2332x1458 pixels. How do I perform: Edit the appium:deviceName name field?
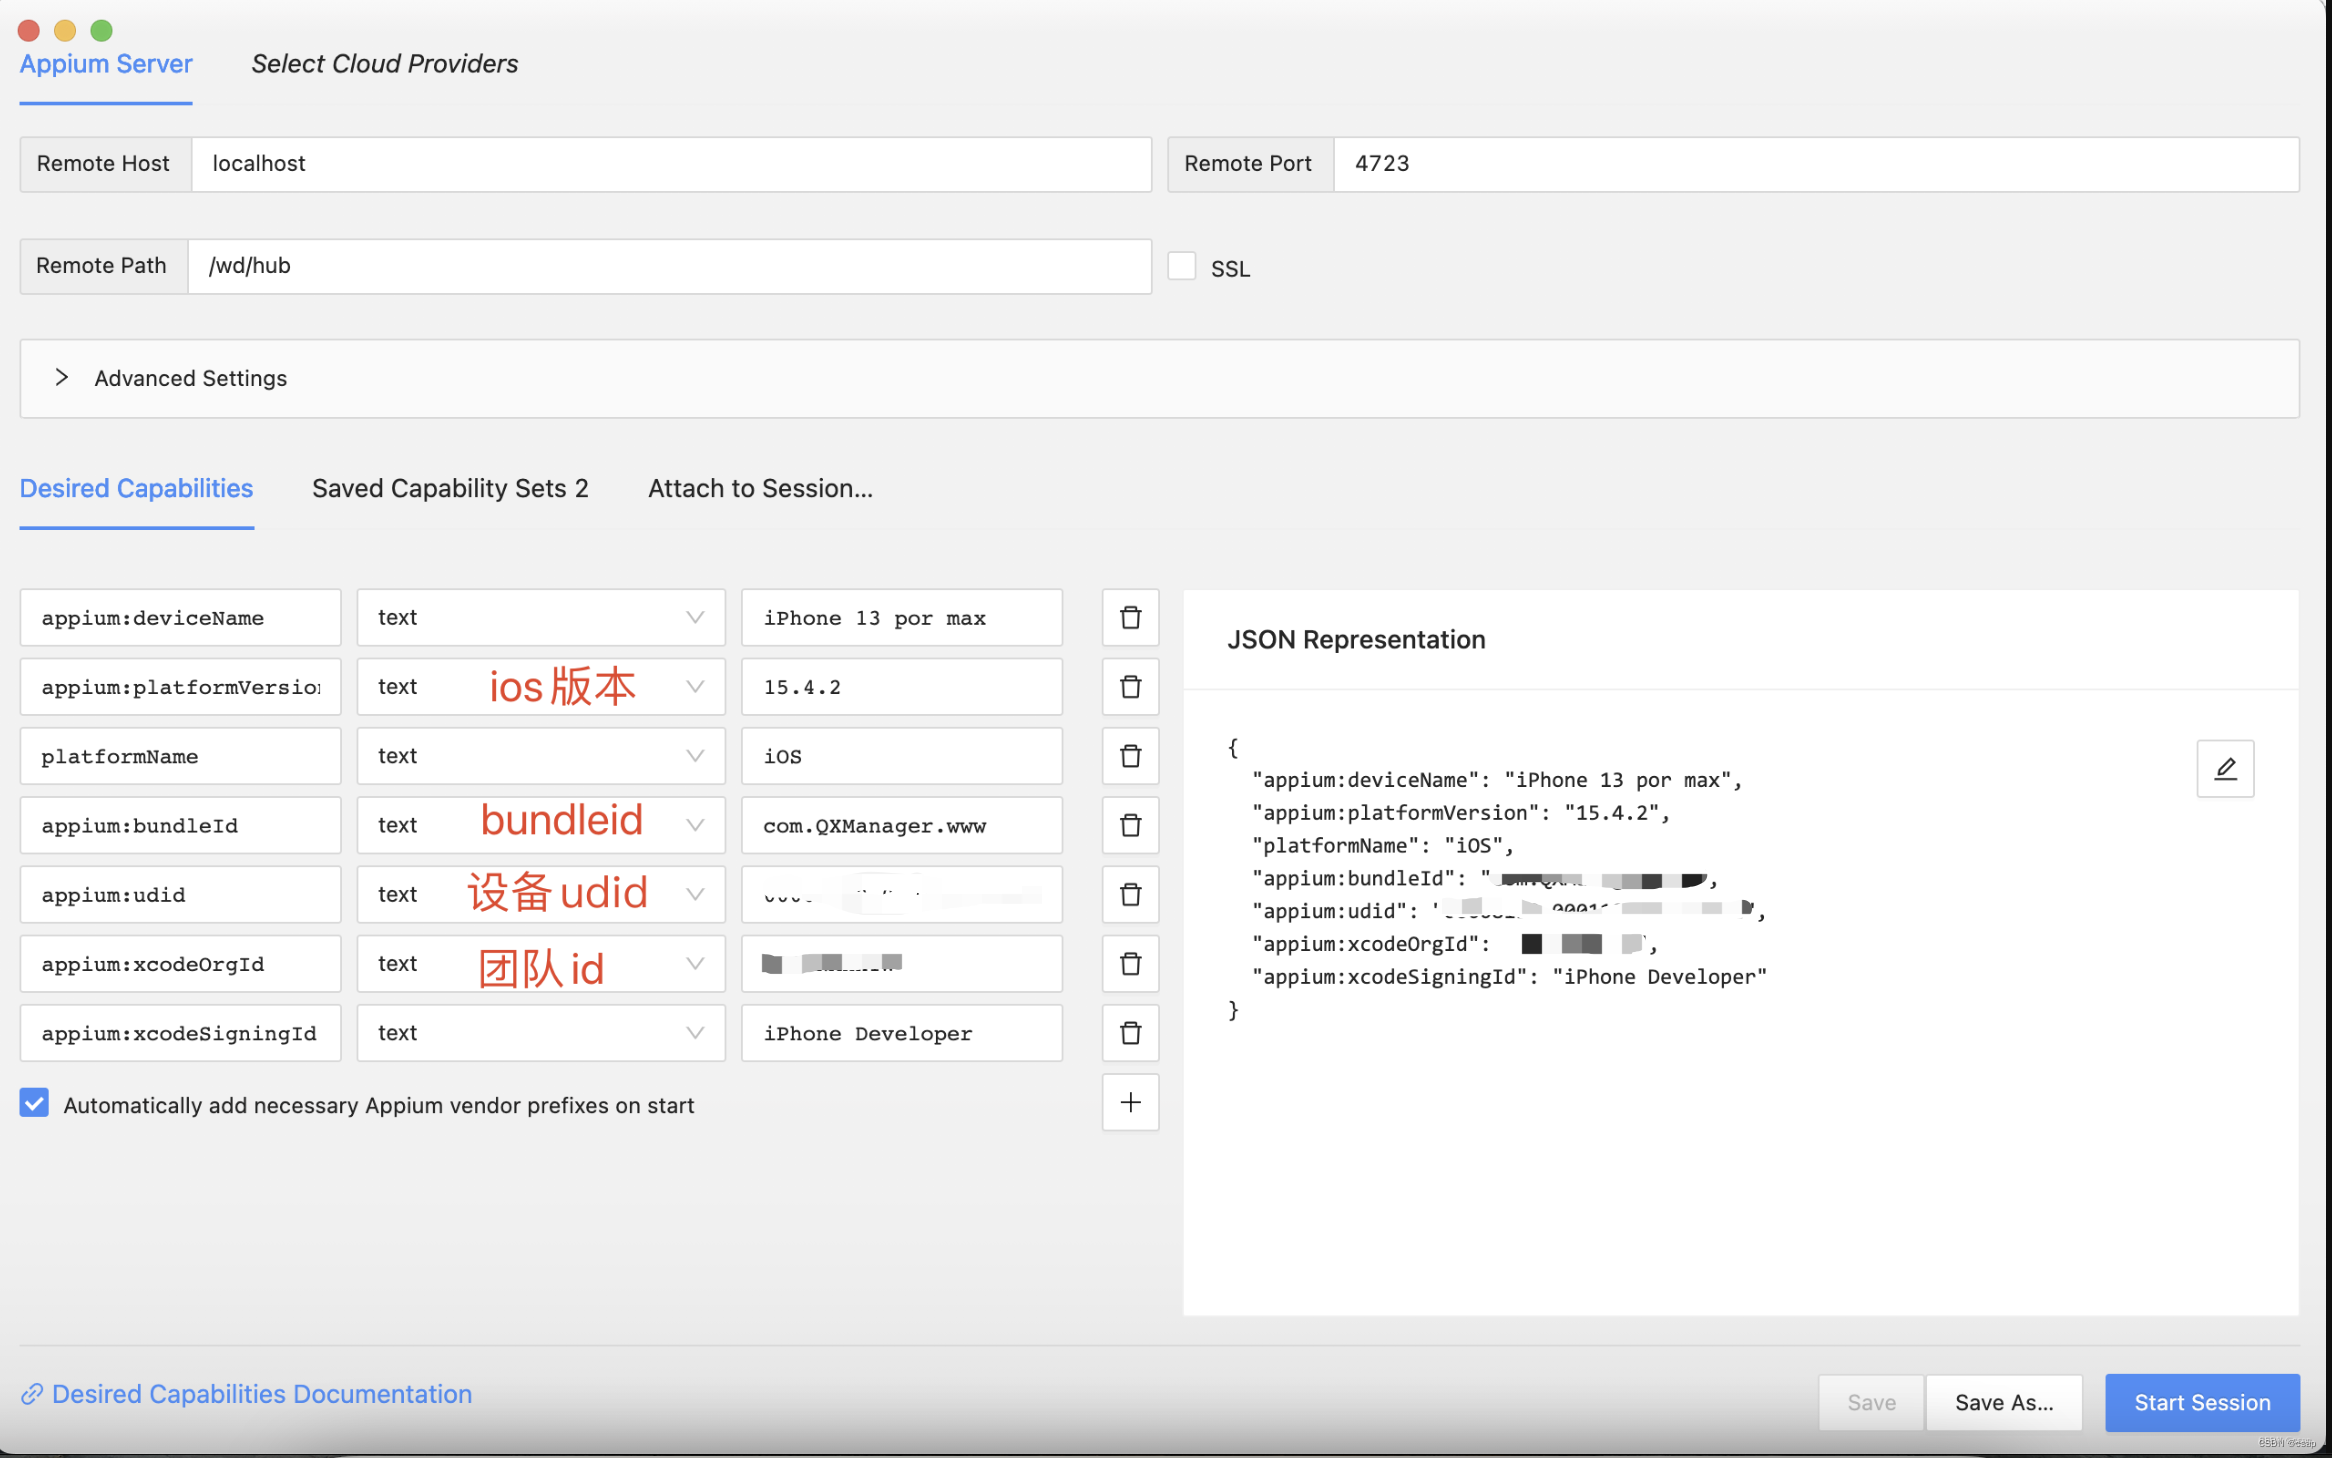pyautogui.click(x=180, y=617)
